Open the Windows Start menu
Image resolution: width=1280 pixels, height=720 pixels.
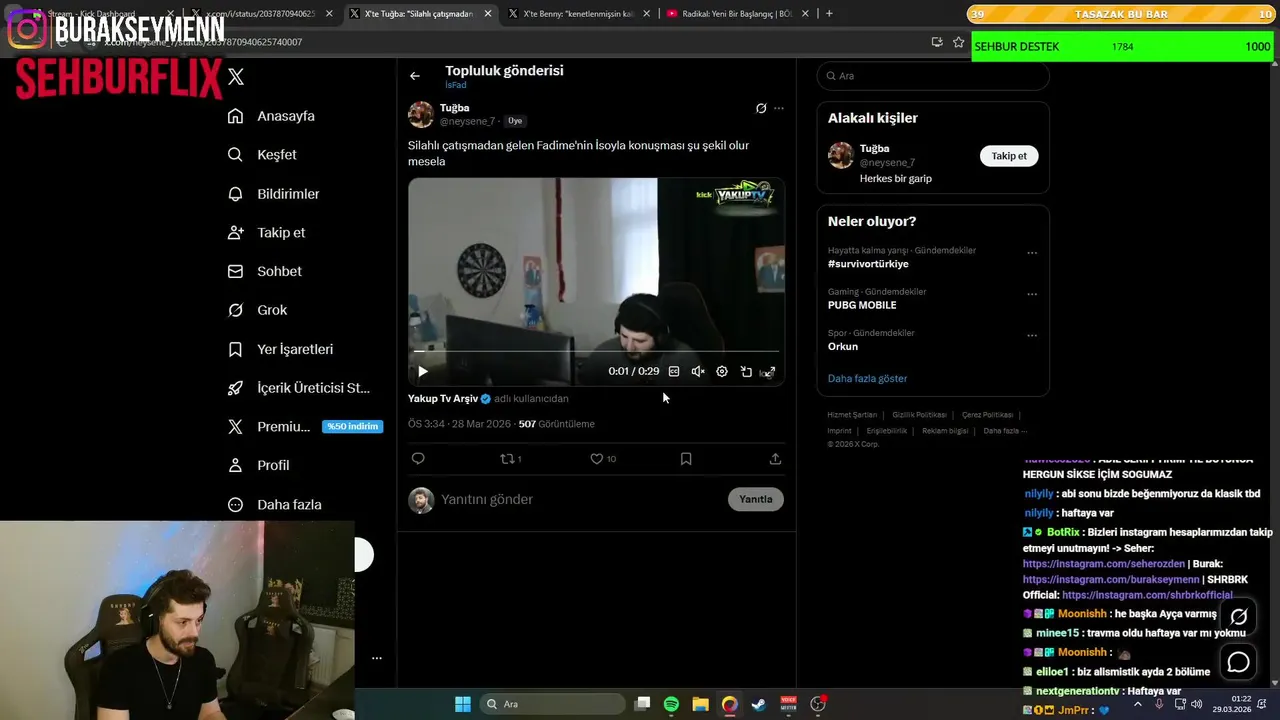coord(463,704)
